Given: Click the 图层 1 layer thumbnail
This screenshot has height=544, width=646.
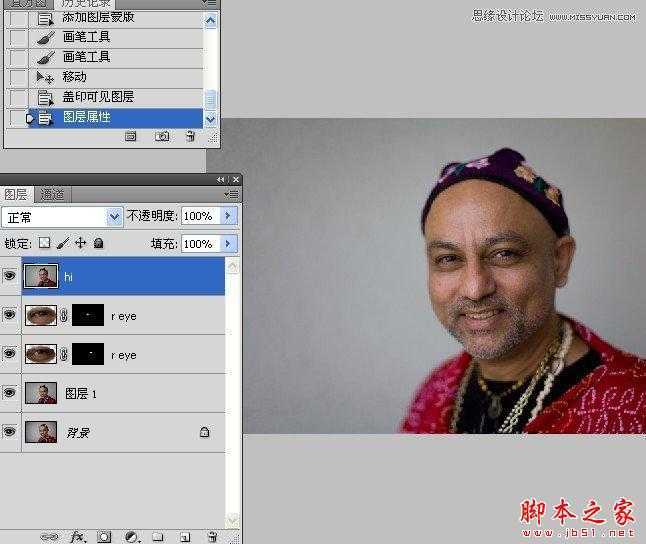Looking at the screenshot, I should [x=41, y=393].
